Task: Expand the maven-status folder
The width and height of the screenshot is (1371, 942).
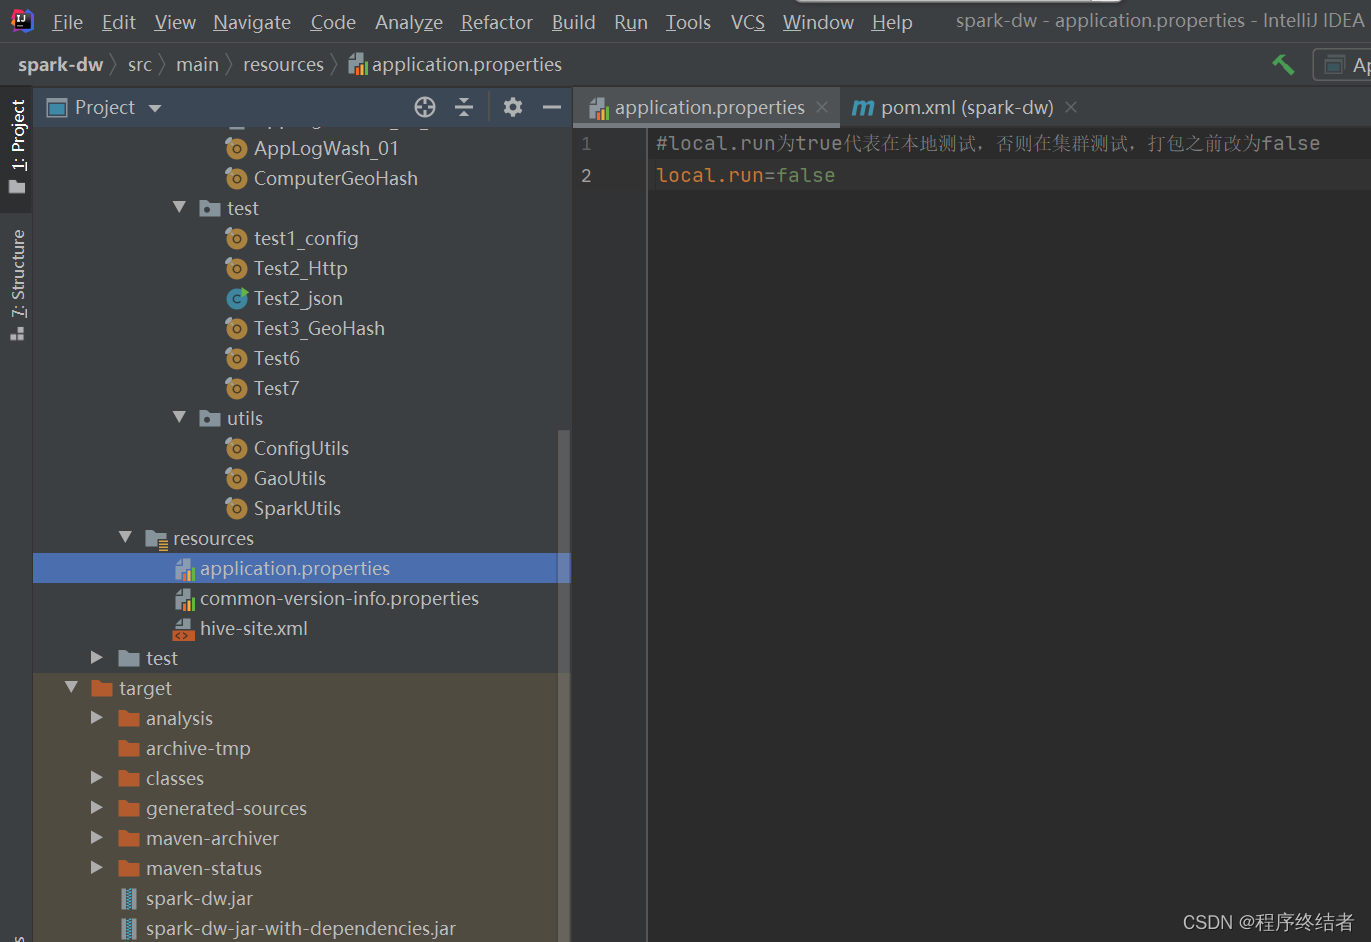Action: (97, 867)
